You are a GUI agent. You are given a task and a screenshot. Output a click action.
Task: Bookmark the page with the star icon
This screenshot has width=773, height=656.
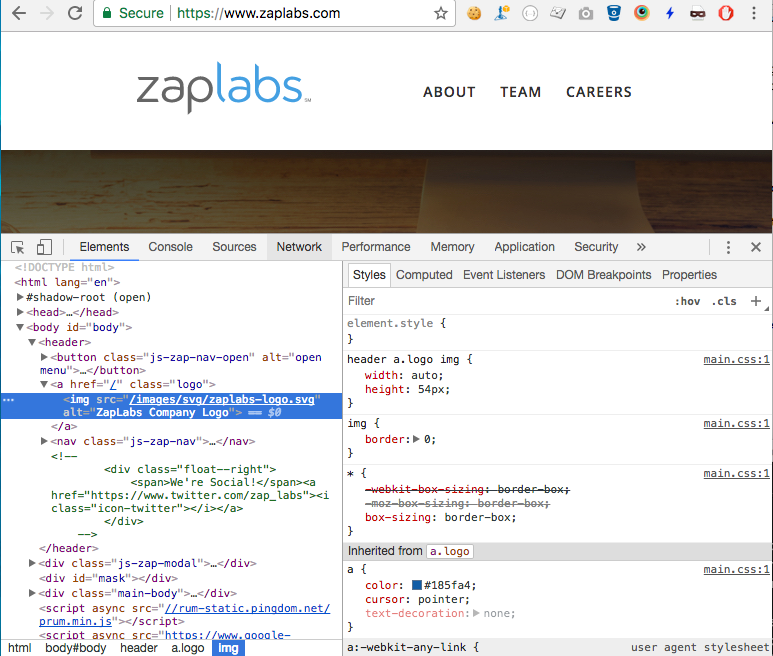(x=441, y=13)
